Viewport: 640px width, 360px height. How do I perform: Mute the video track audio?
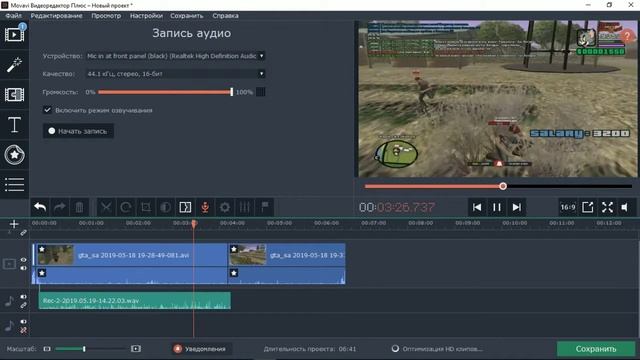(23, 268)
